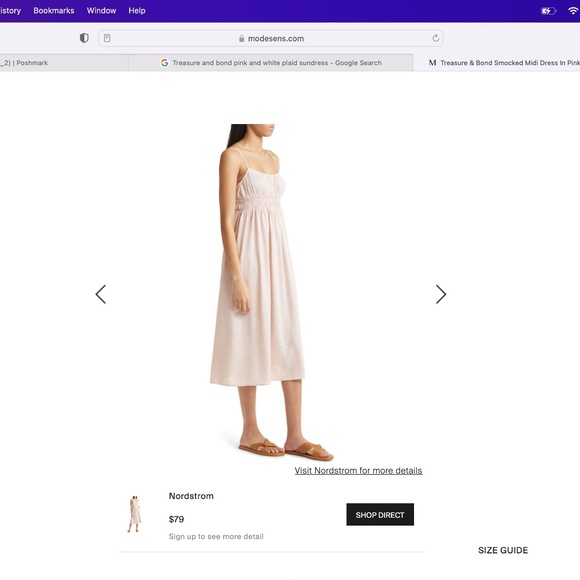Click the privacy report shield icon
Image resolution: width=580 pixels, height=580 pixels.
click(x=84, y=38)
